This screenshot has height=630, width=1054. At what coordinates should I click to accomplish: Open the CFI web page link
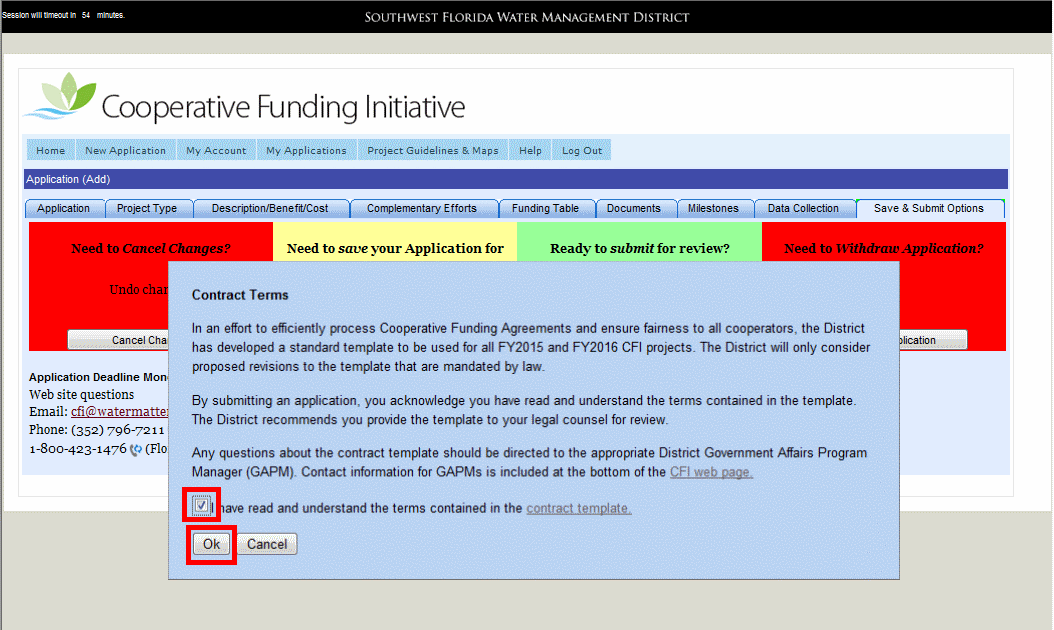[711, 472]
